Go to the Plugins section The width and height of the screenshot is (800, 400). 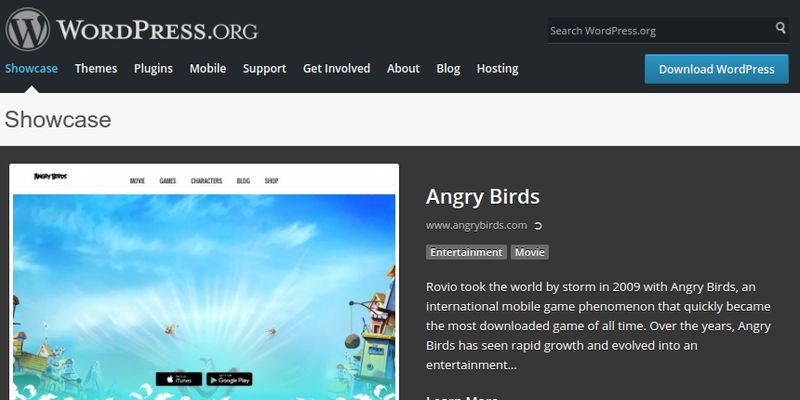[153, 68]
